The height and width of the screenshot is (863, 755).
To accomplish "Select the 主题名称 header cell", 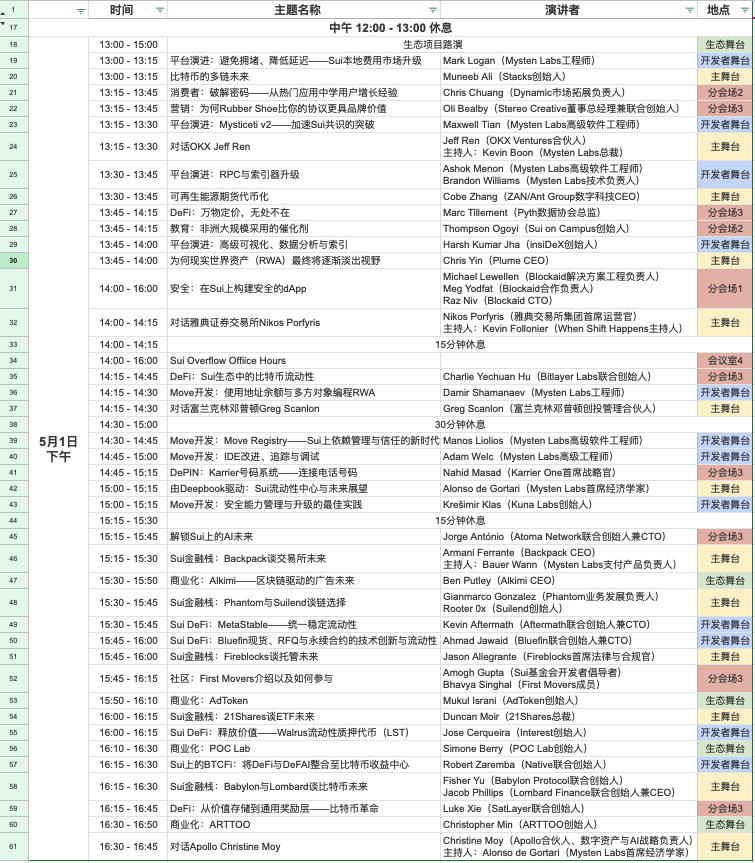I will click(304, 9).
